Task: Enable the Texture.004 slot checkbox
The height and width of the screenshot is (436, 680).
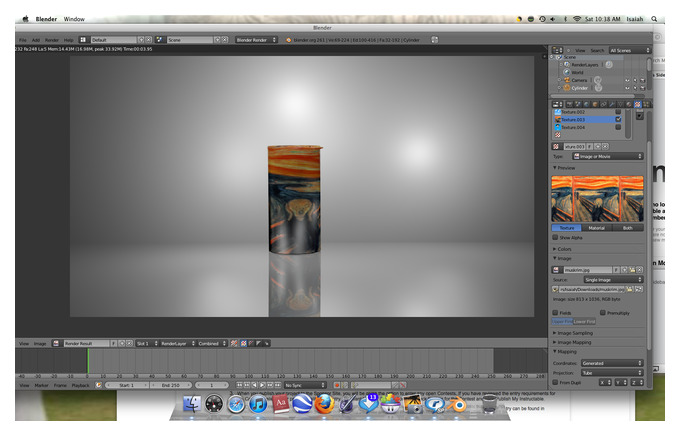Action: point(618,127)
